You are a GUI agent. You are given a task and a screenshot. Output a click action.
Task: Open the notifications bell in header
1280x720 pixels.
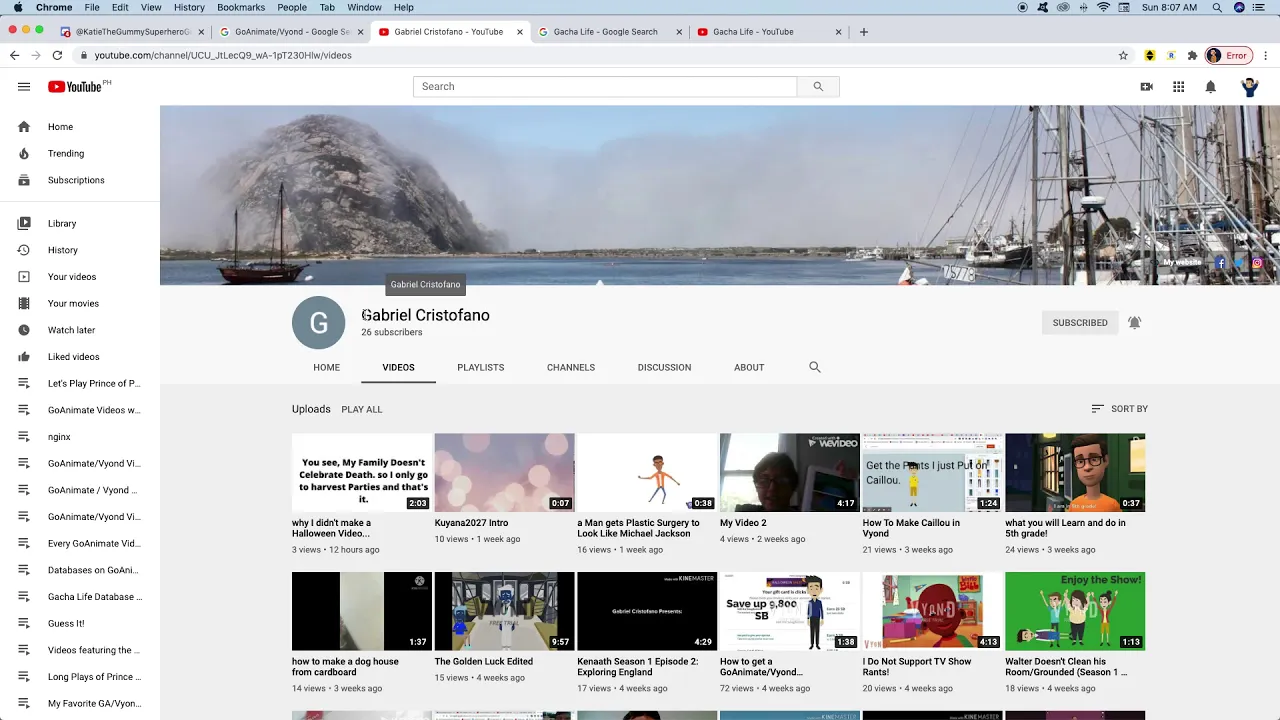(x=1211, y=87)
